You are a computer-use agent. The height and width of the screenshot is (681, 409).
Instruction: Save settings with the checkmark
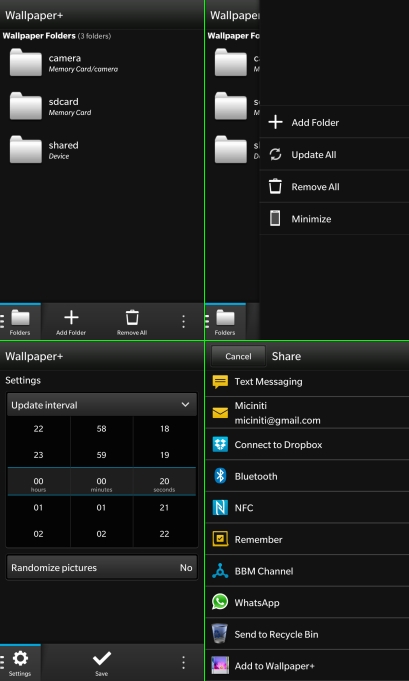pyautogui.click(x=102, y=663)
